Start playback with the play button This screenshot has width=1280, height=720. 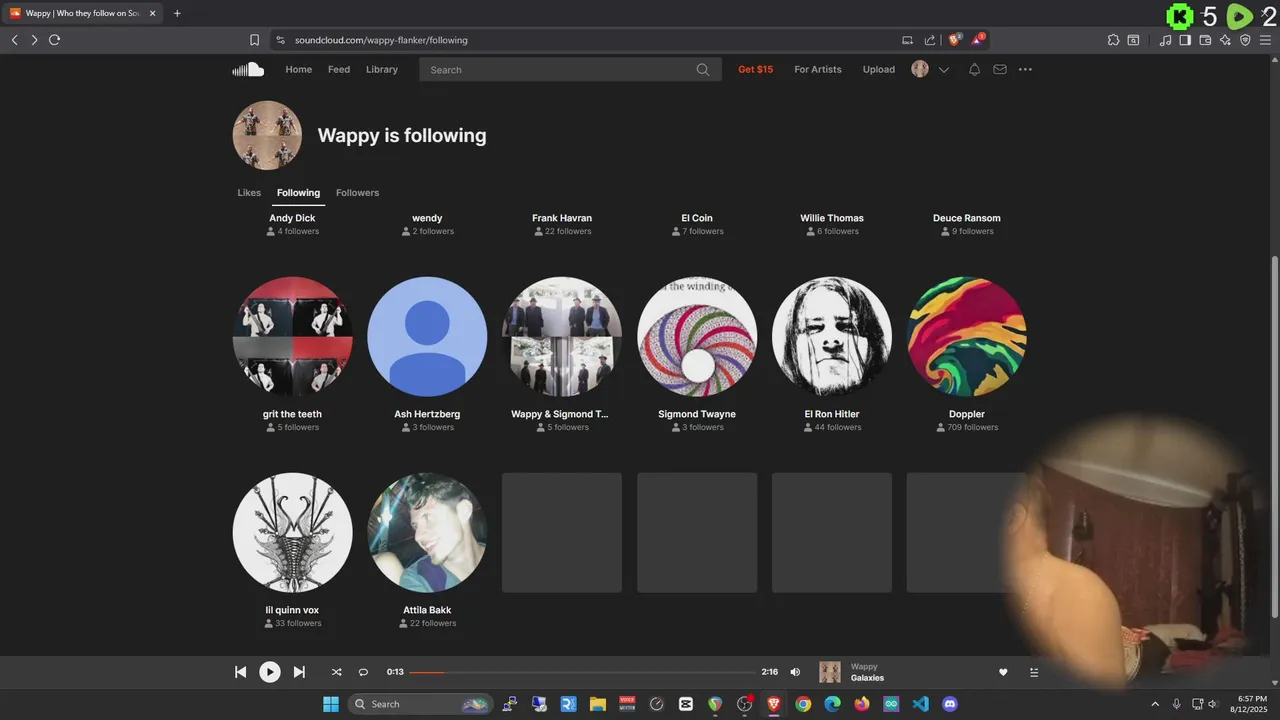click(270, 672)
